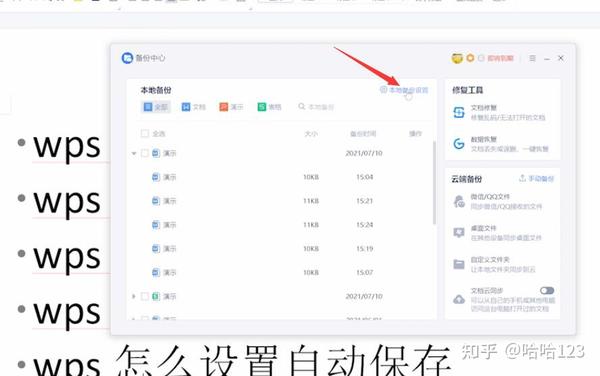This screenshot has height=376, width=600.
Task: Click the 微信/QQ文件 cloud backup icon
Action: 459,201
